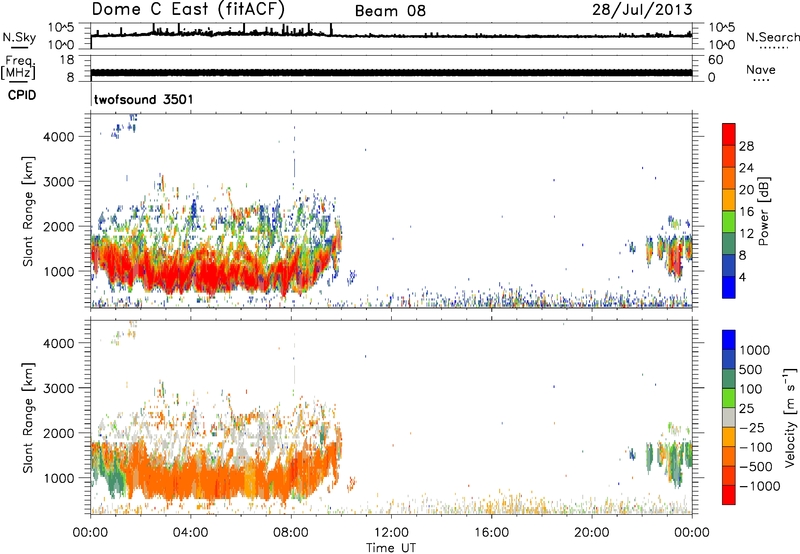Click "Slant Range [km]" label of the power panel

pos(28,211)
